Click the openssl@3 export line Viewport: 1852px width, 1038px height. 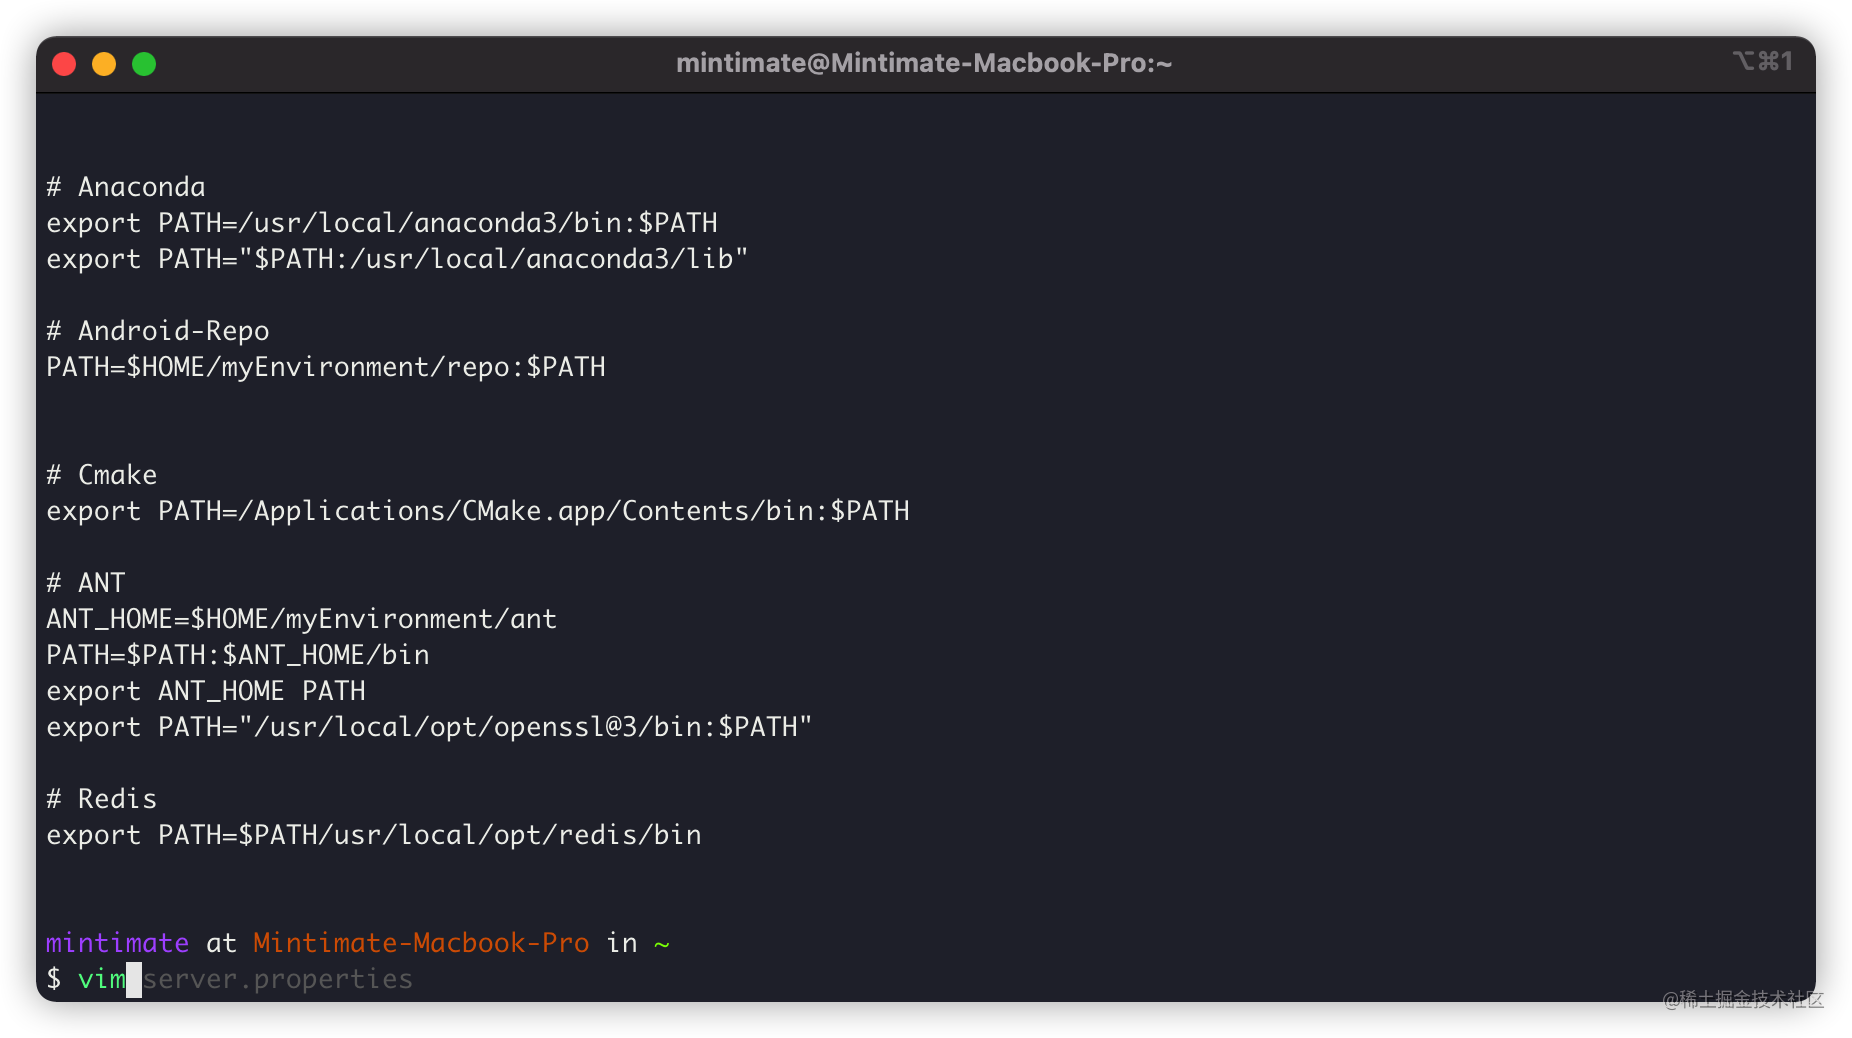point(427,727)
